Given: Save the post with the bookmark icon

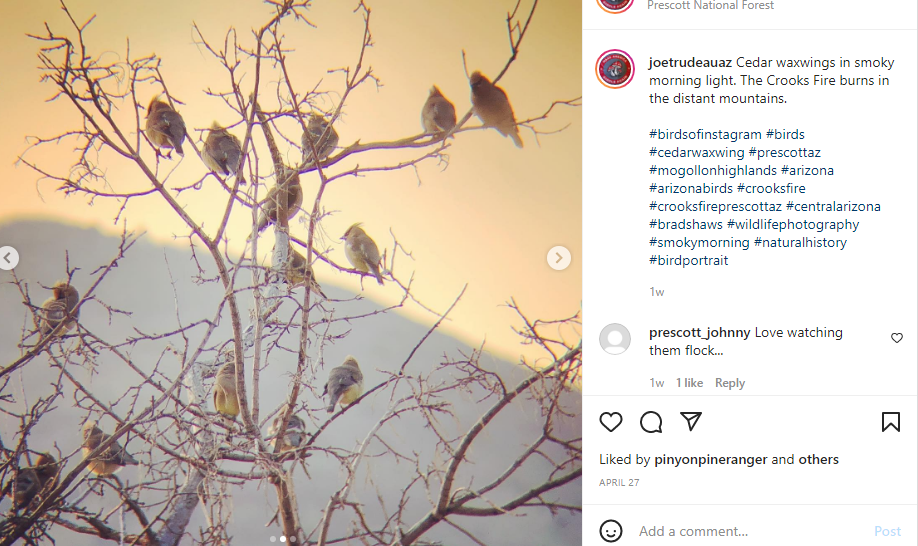Looking at the screenshot, I should pyautogui.click(x=890, y=422).
